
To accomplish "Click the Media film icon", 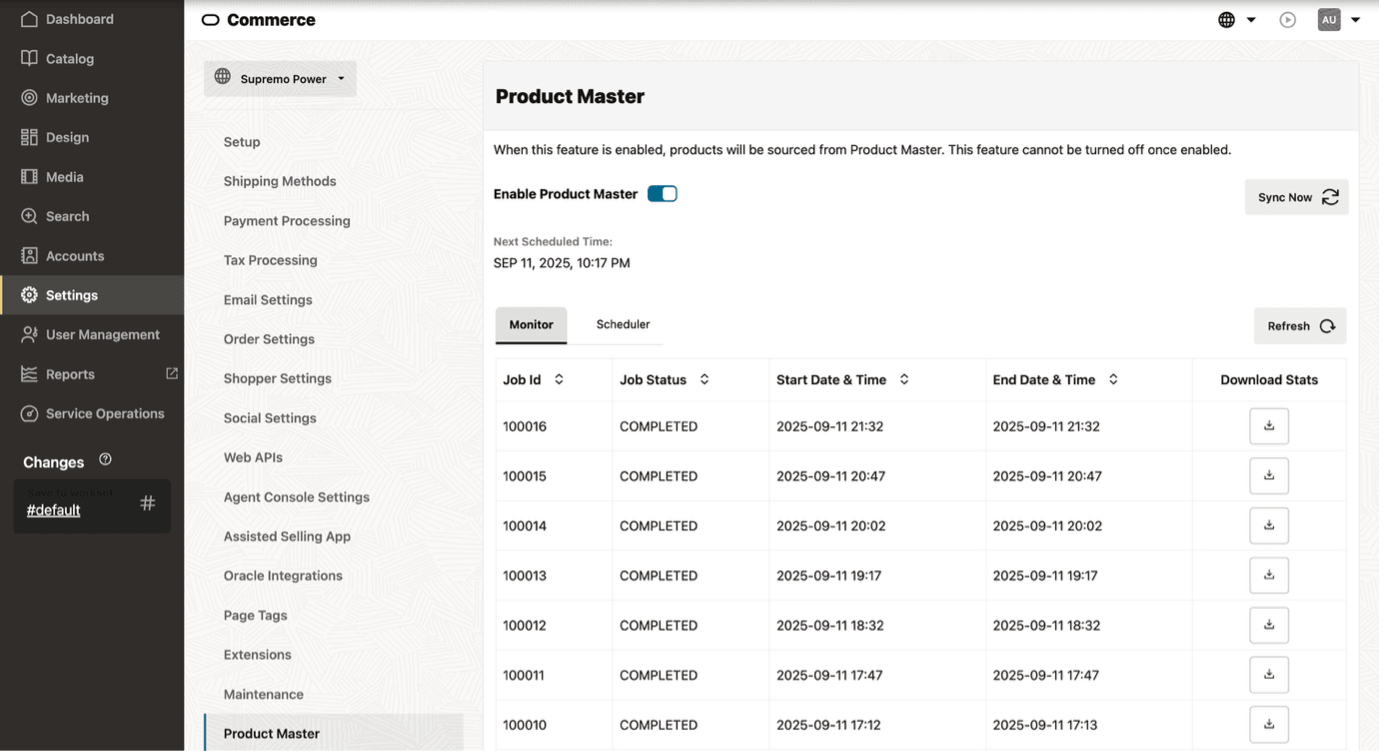I will click(x=30, y=177).
